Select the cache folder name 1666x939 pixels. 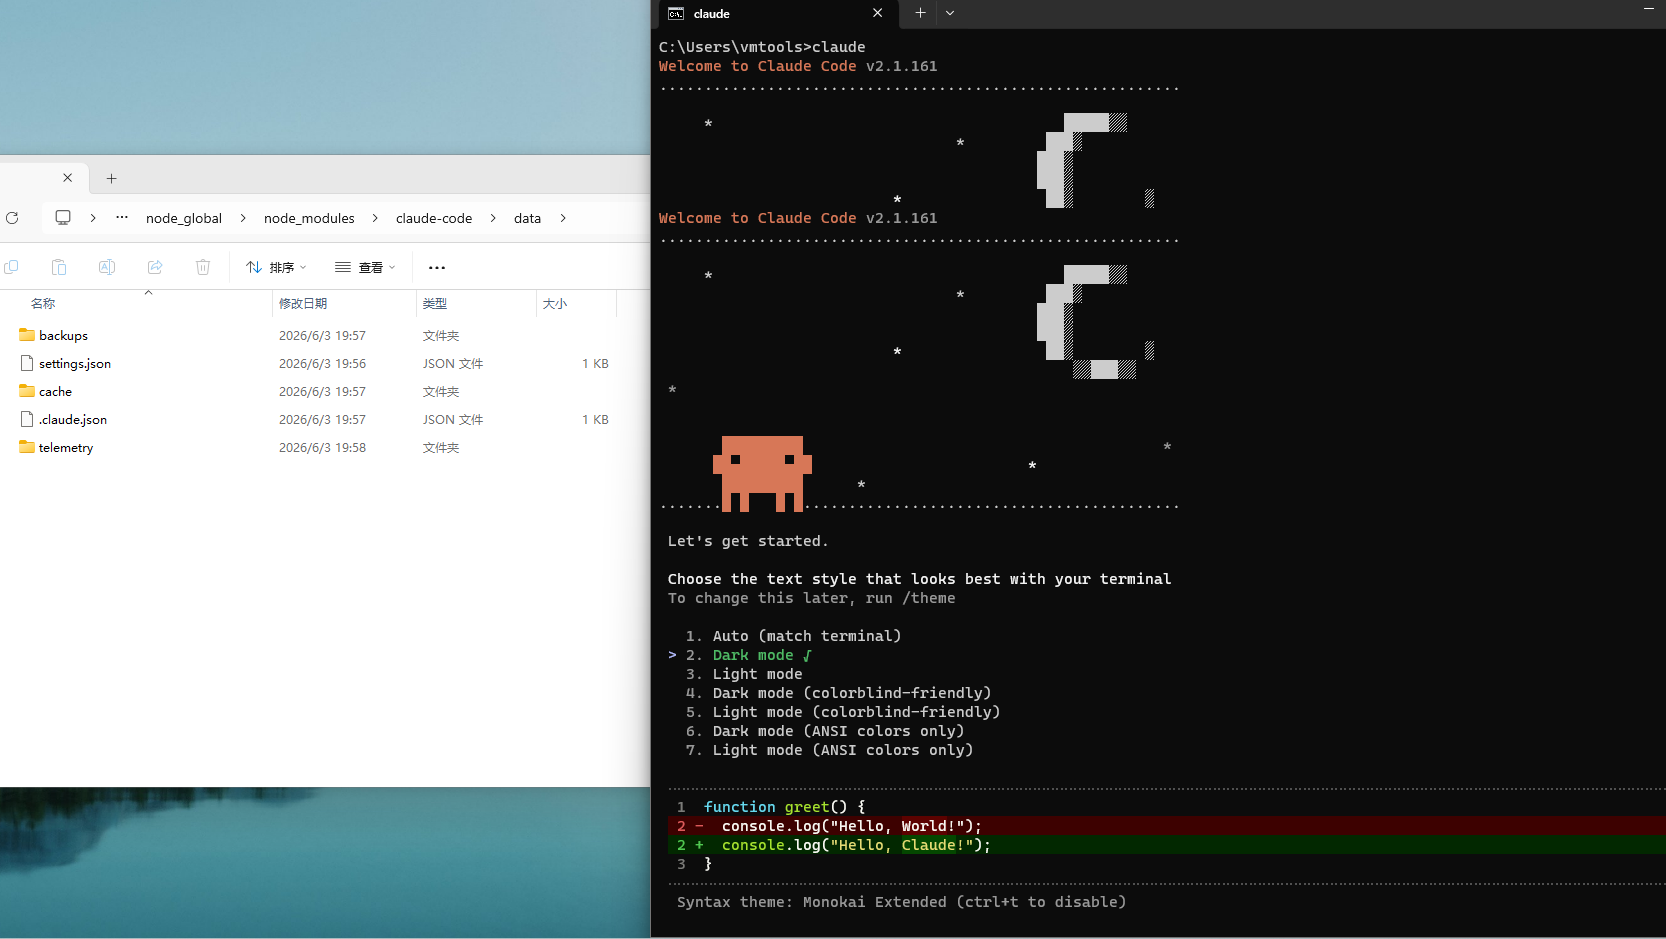[55, 391]
